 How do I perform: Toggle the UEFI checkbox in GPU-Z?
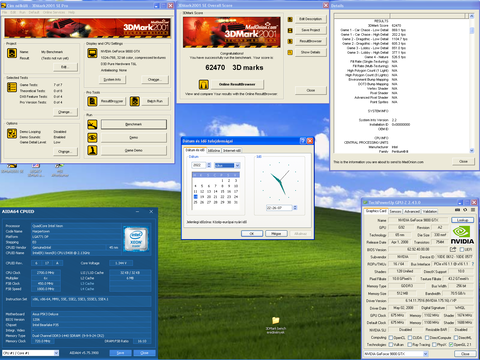[x=462, y=249]
